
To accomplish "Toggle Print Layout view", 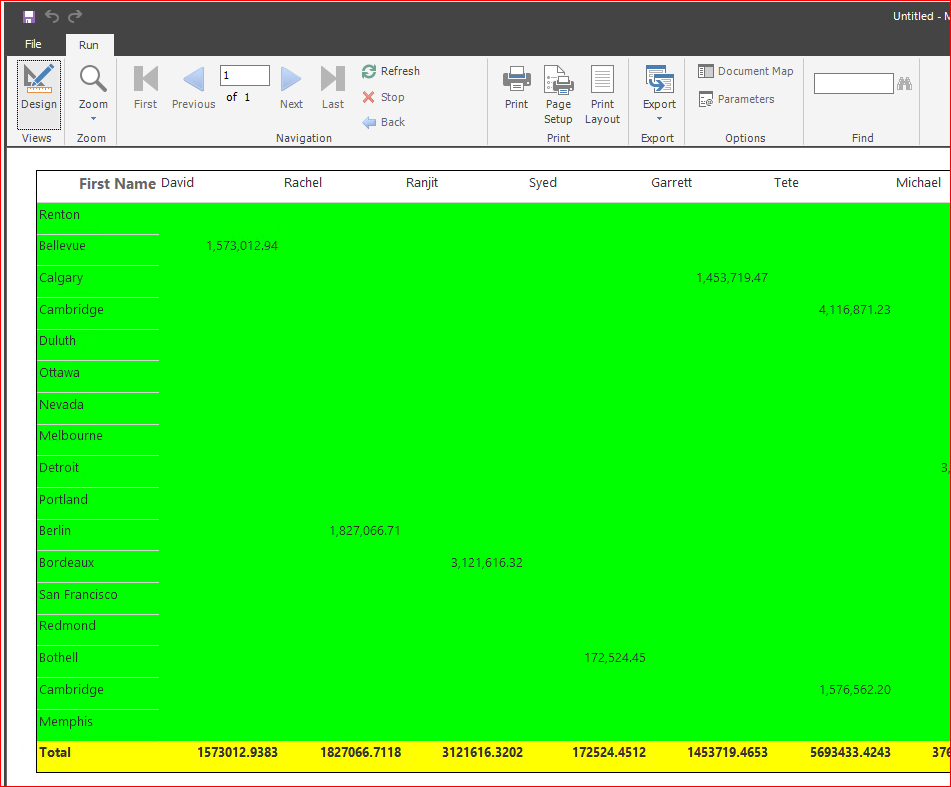I will tap(602, 94).
